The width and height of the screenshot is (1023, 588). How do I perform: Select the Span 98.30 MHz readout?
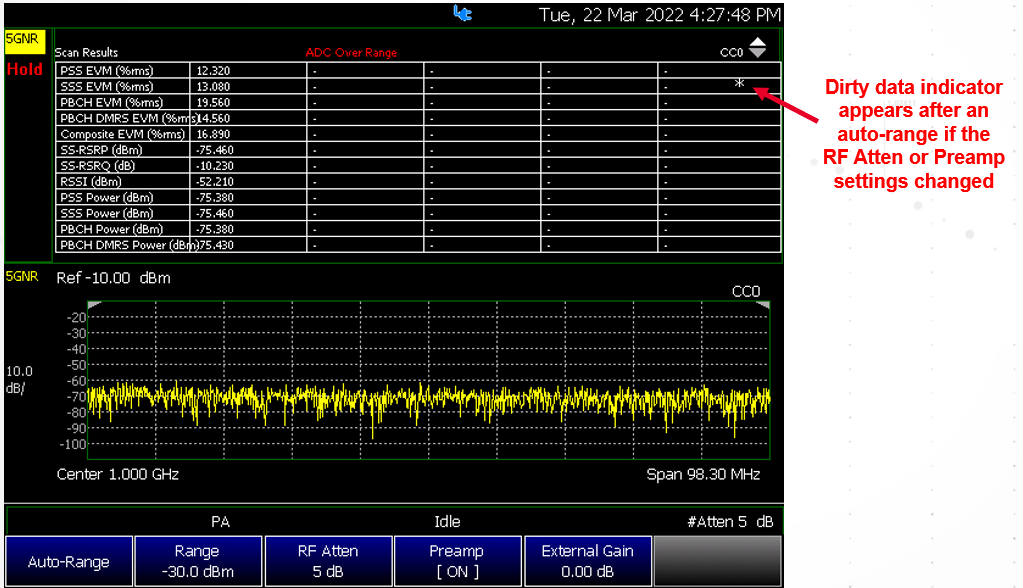point(703,474)
